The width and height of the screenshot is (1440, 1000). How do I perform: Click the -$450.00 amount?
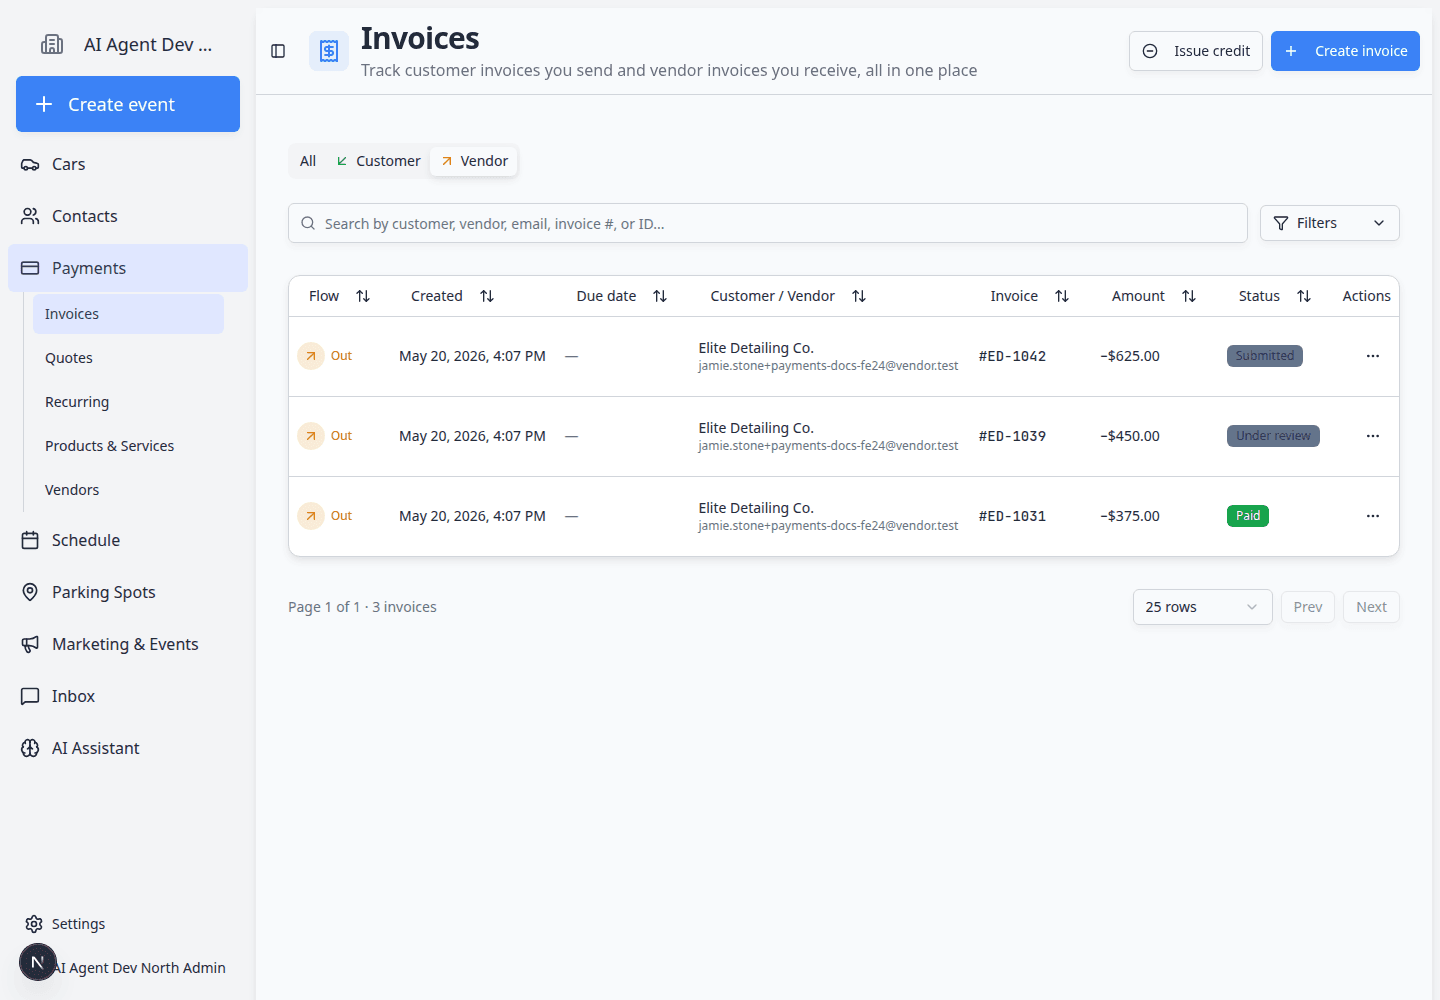[x=1130, y=436]
